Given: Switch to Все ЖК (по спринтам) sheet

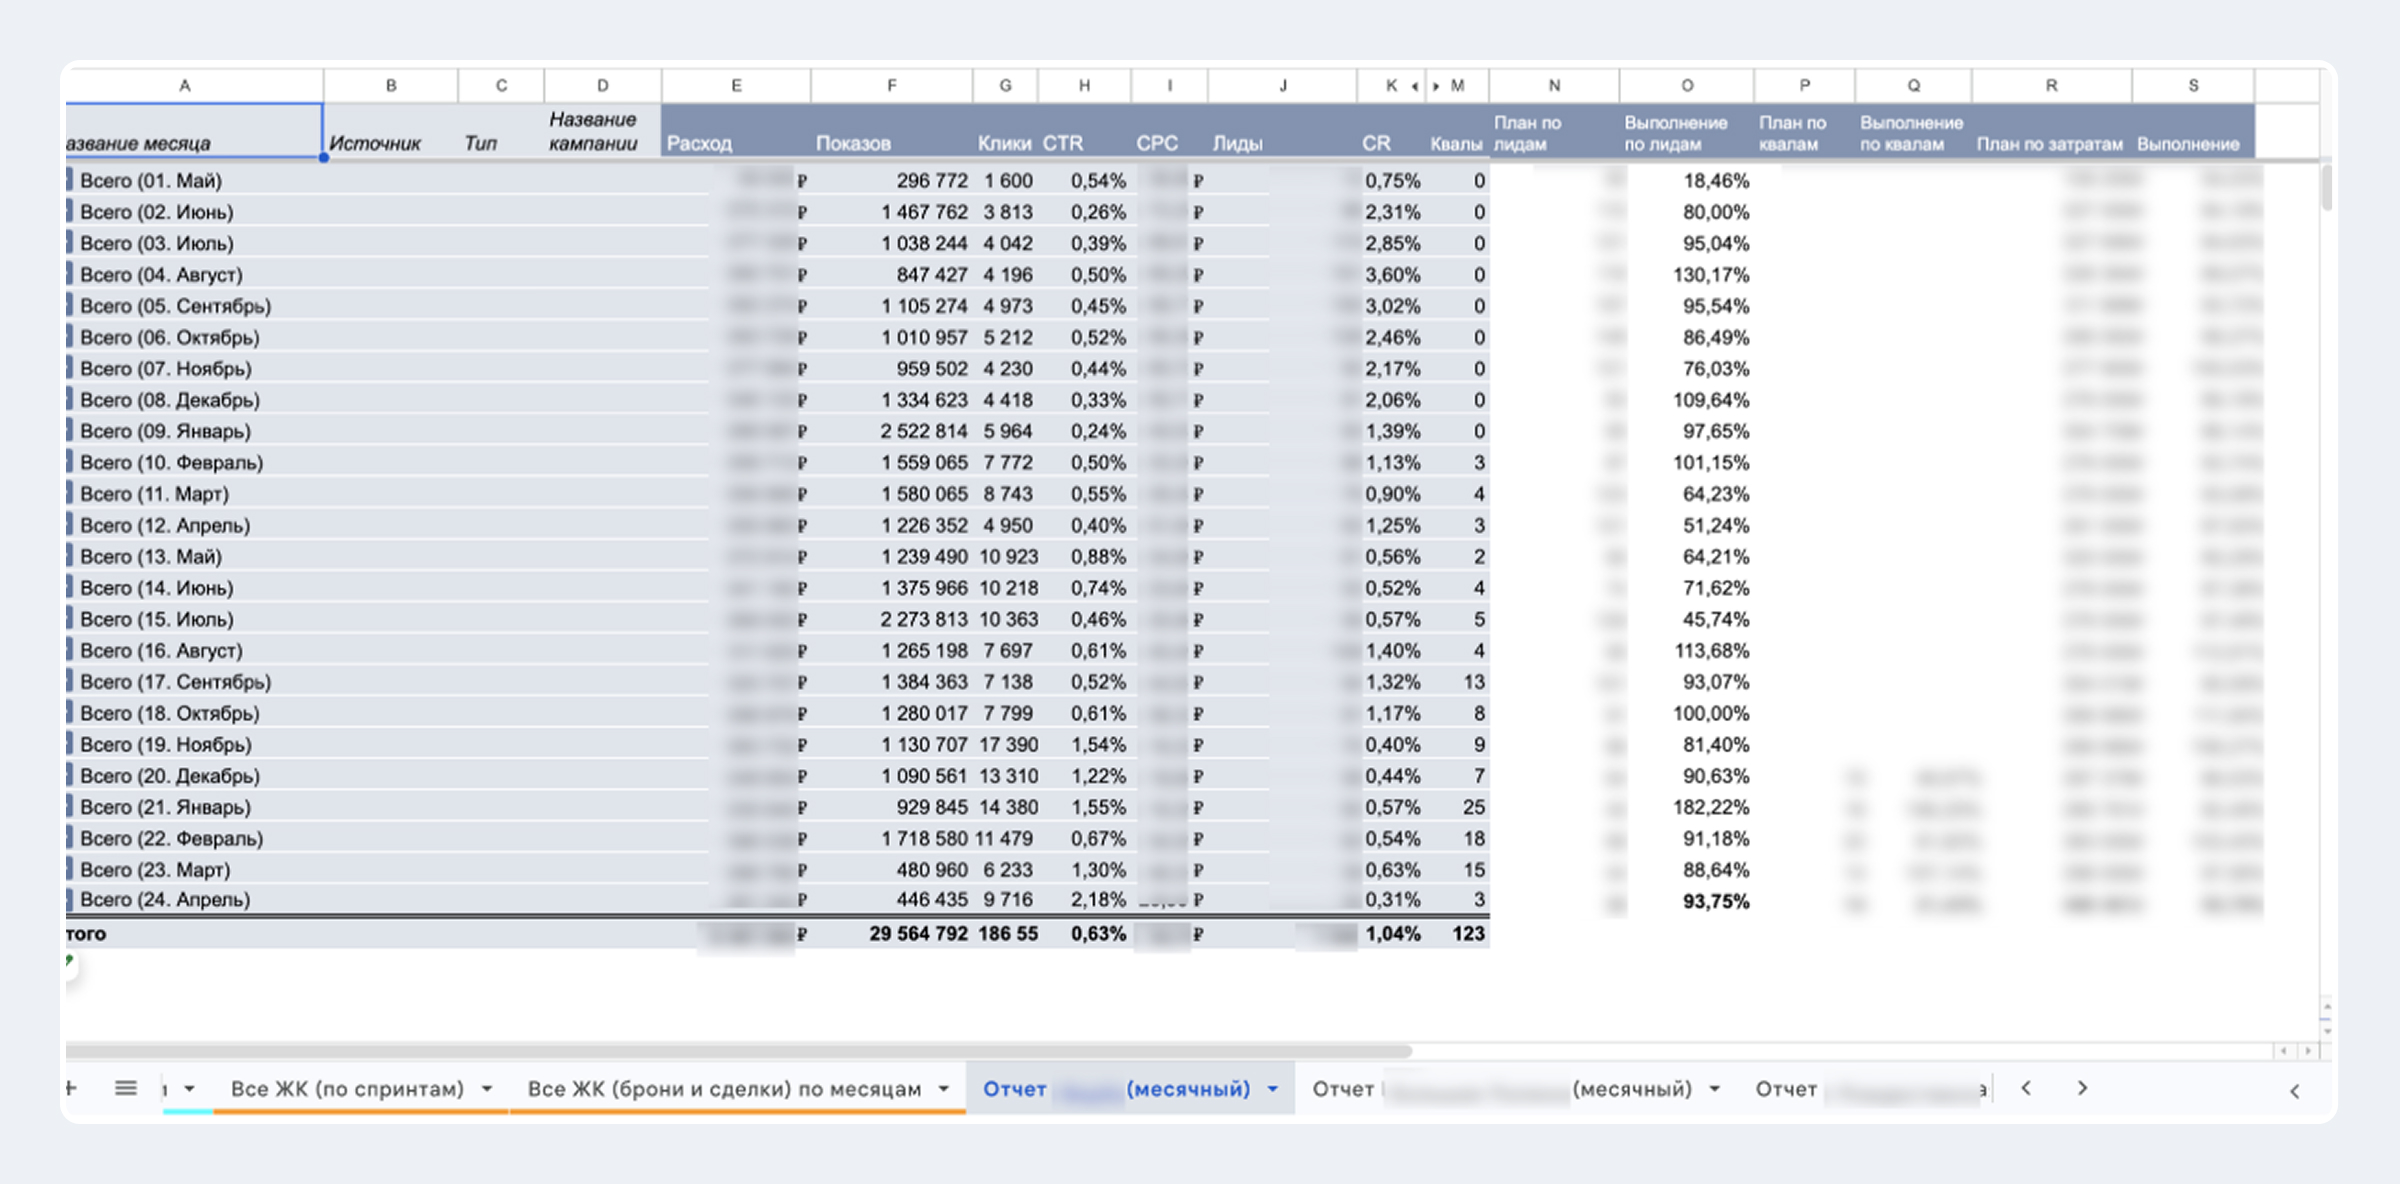Looking at the screenshot, I should [347, 1089].
